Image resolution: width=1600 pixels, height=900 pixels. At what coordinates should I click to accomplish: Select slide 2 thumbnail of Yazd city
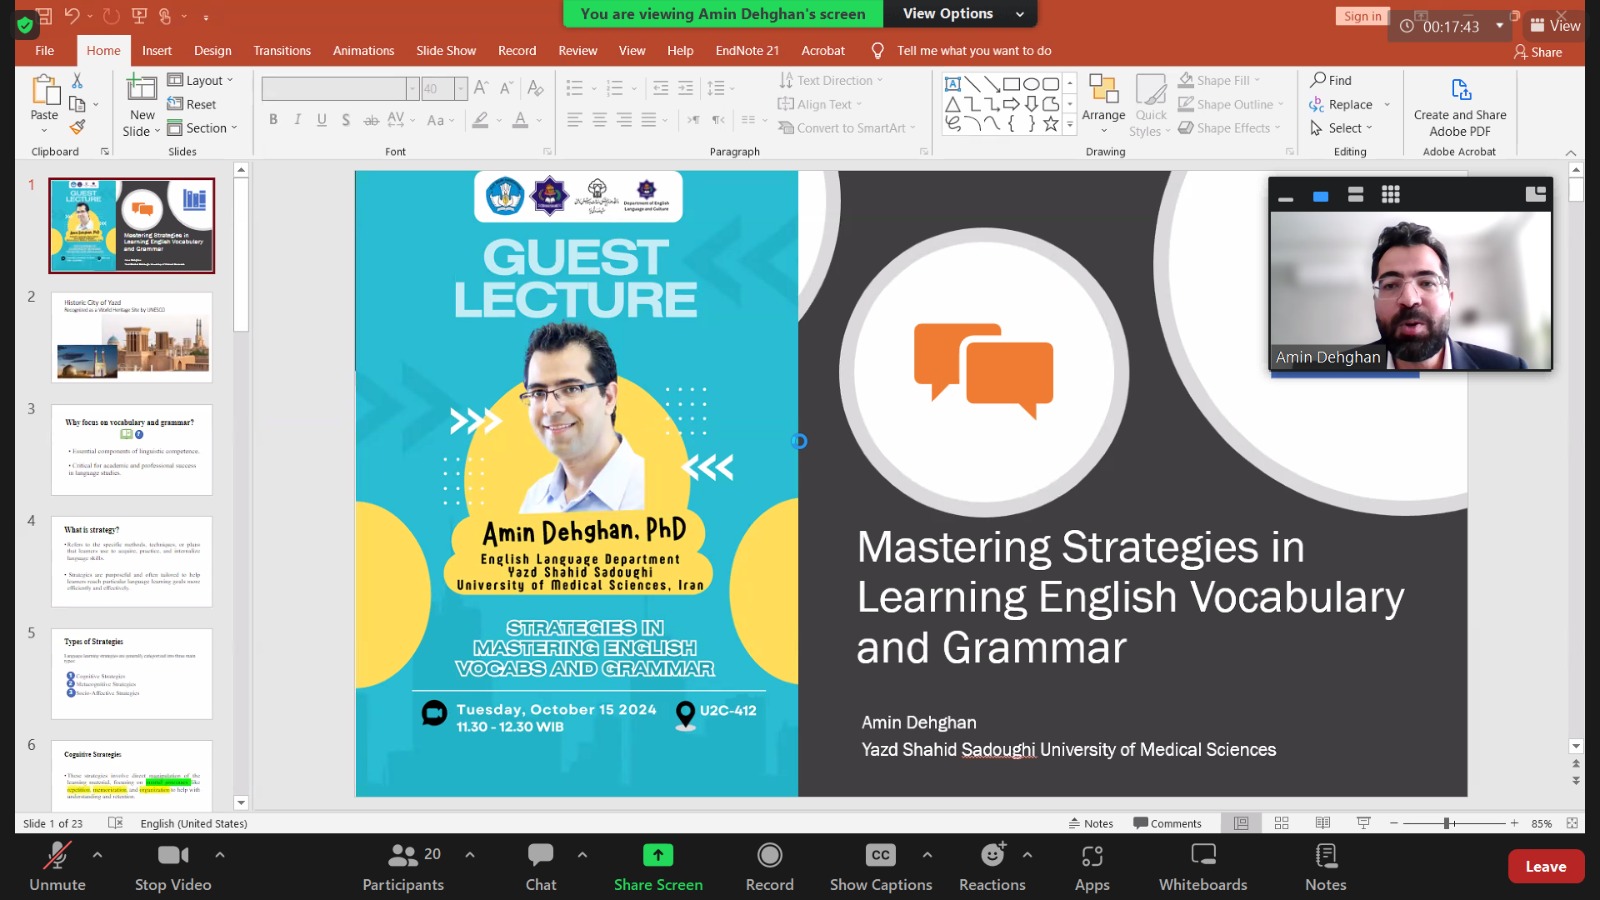(132, 337)
